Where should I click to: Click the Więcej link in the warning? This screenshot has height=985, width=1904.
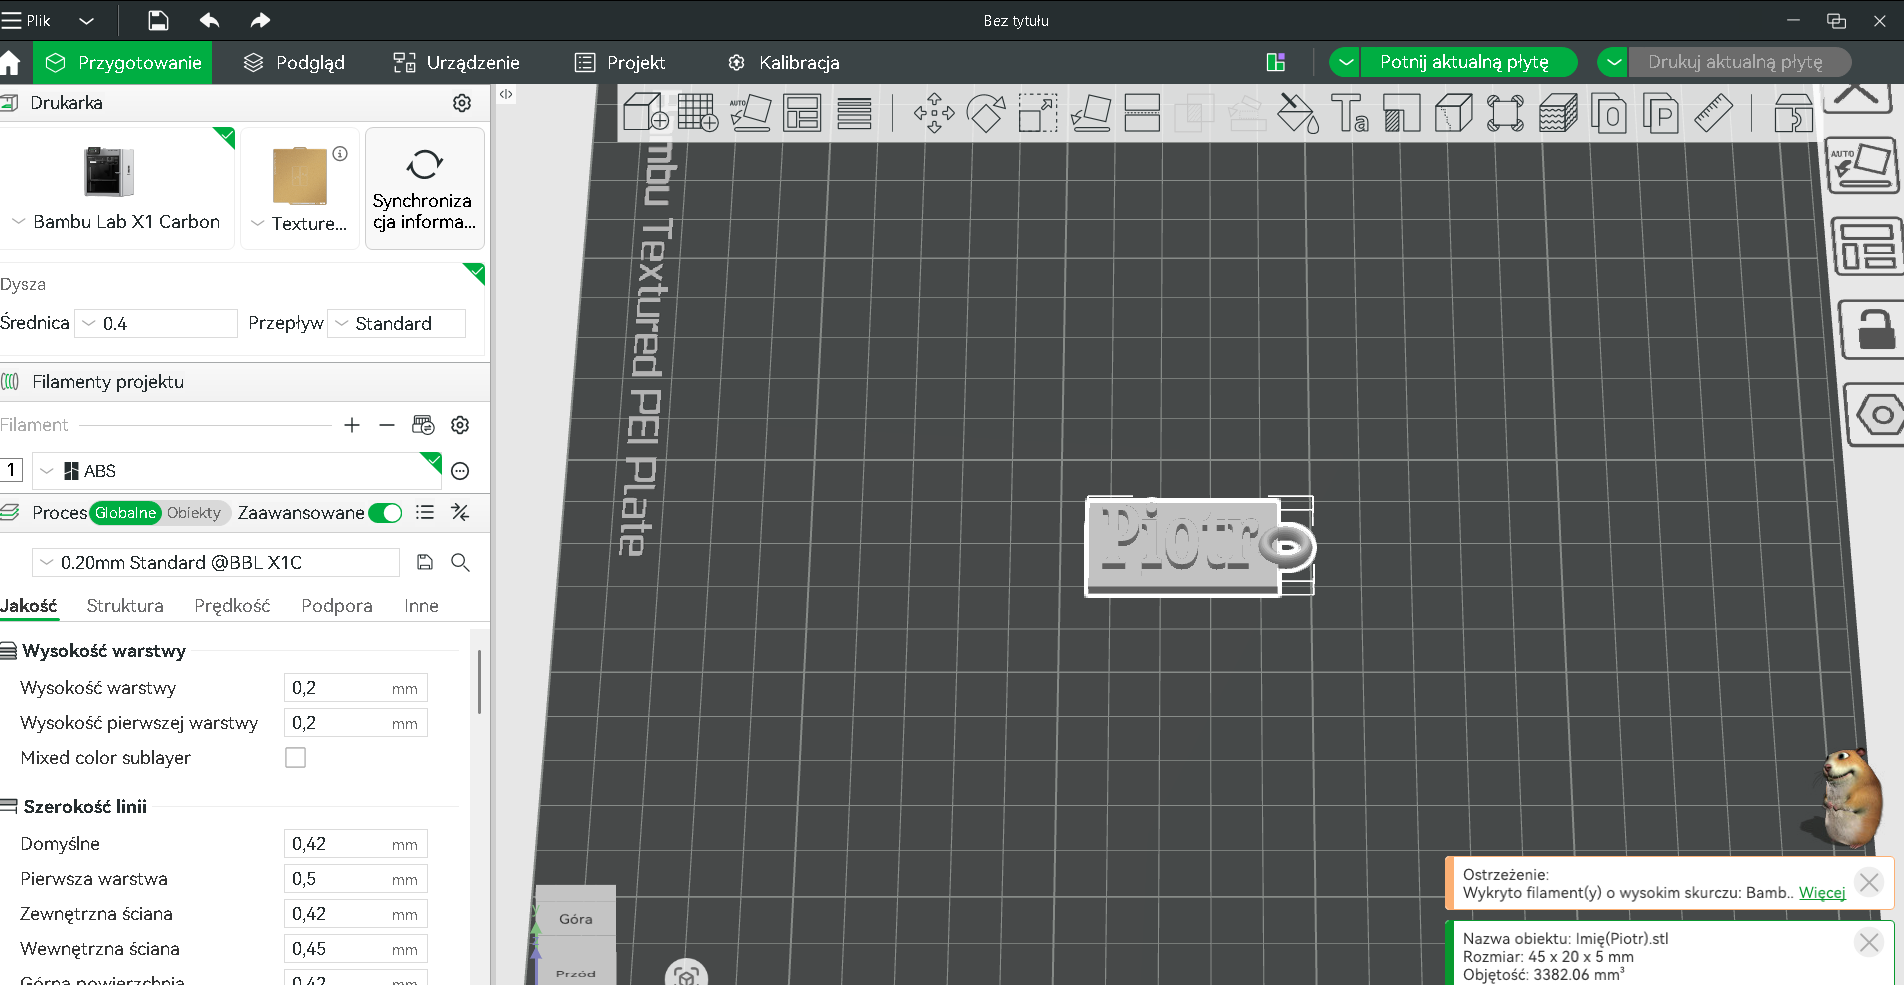tap(1822, 893)
